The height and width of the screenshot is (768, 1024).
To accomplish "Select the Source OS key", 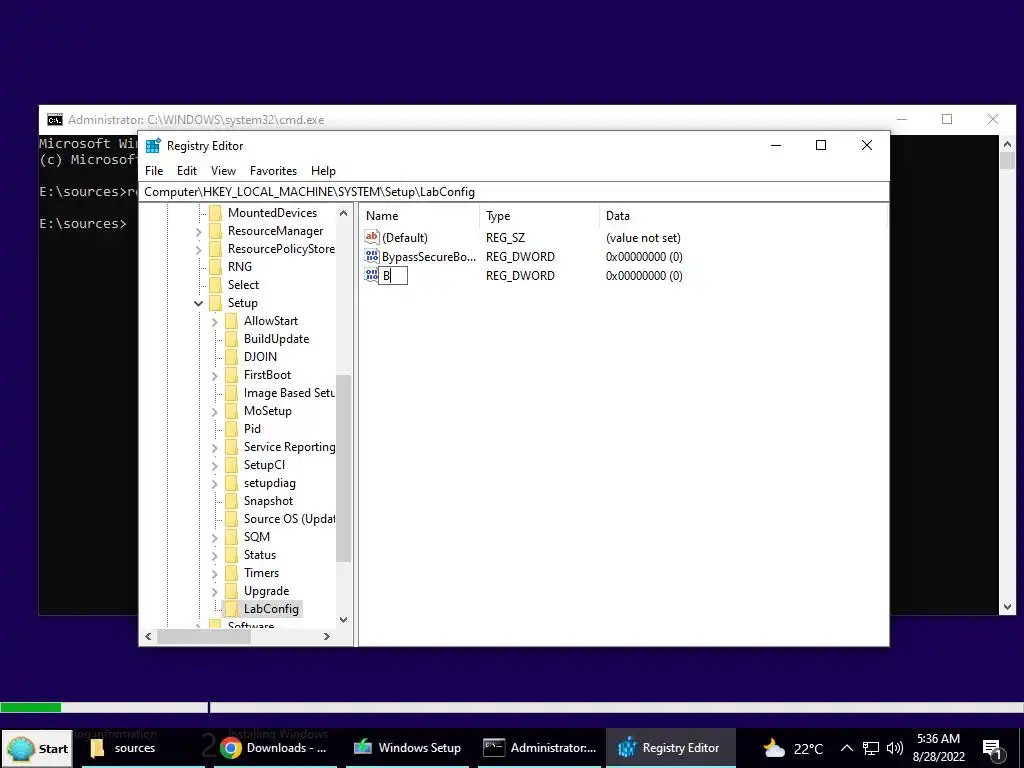I will pyautogui.click(x=289, y=519).
